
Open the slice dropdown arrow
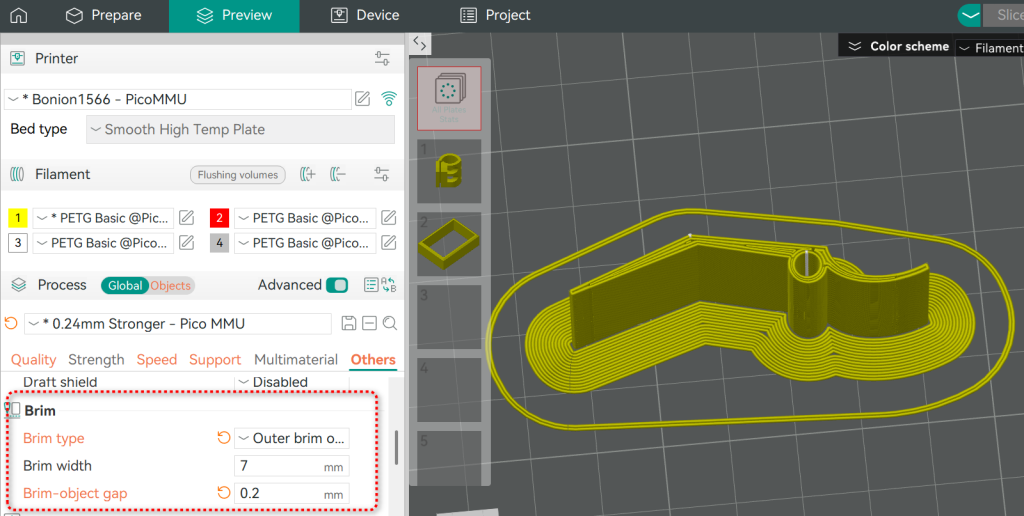971,15
